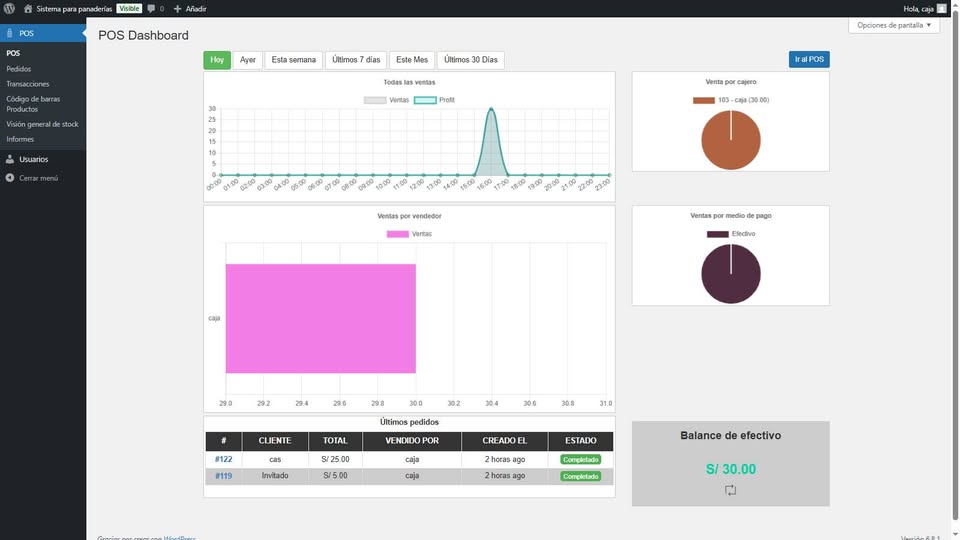Select the Últimos 30 Días tab
The width and height of the screenshot is (960, 540).
(x=471, y=59)
